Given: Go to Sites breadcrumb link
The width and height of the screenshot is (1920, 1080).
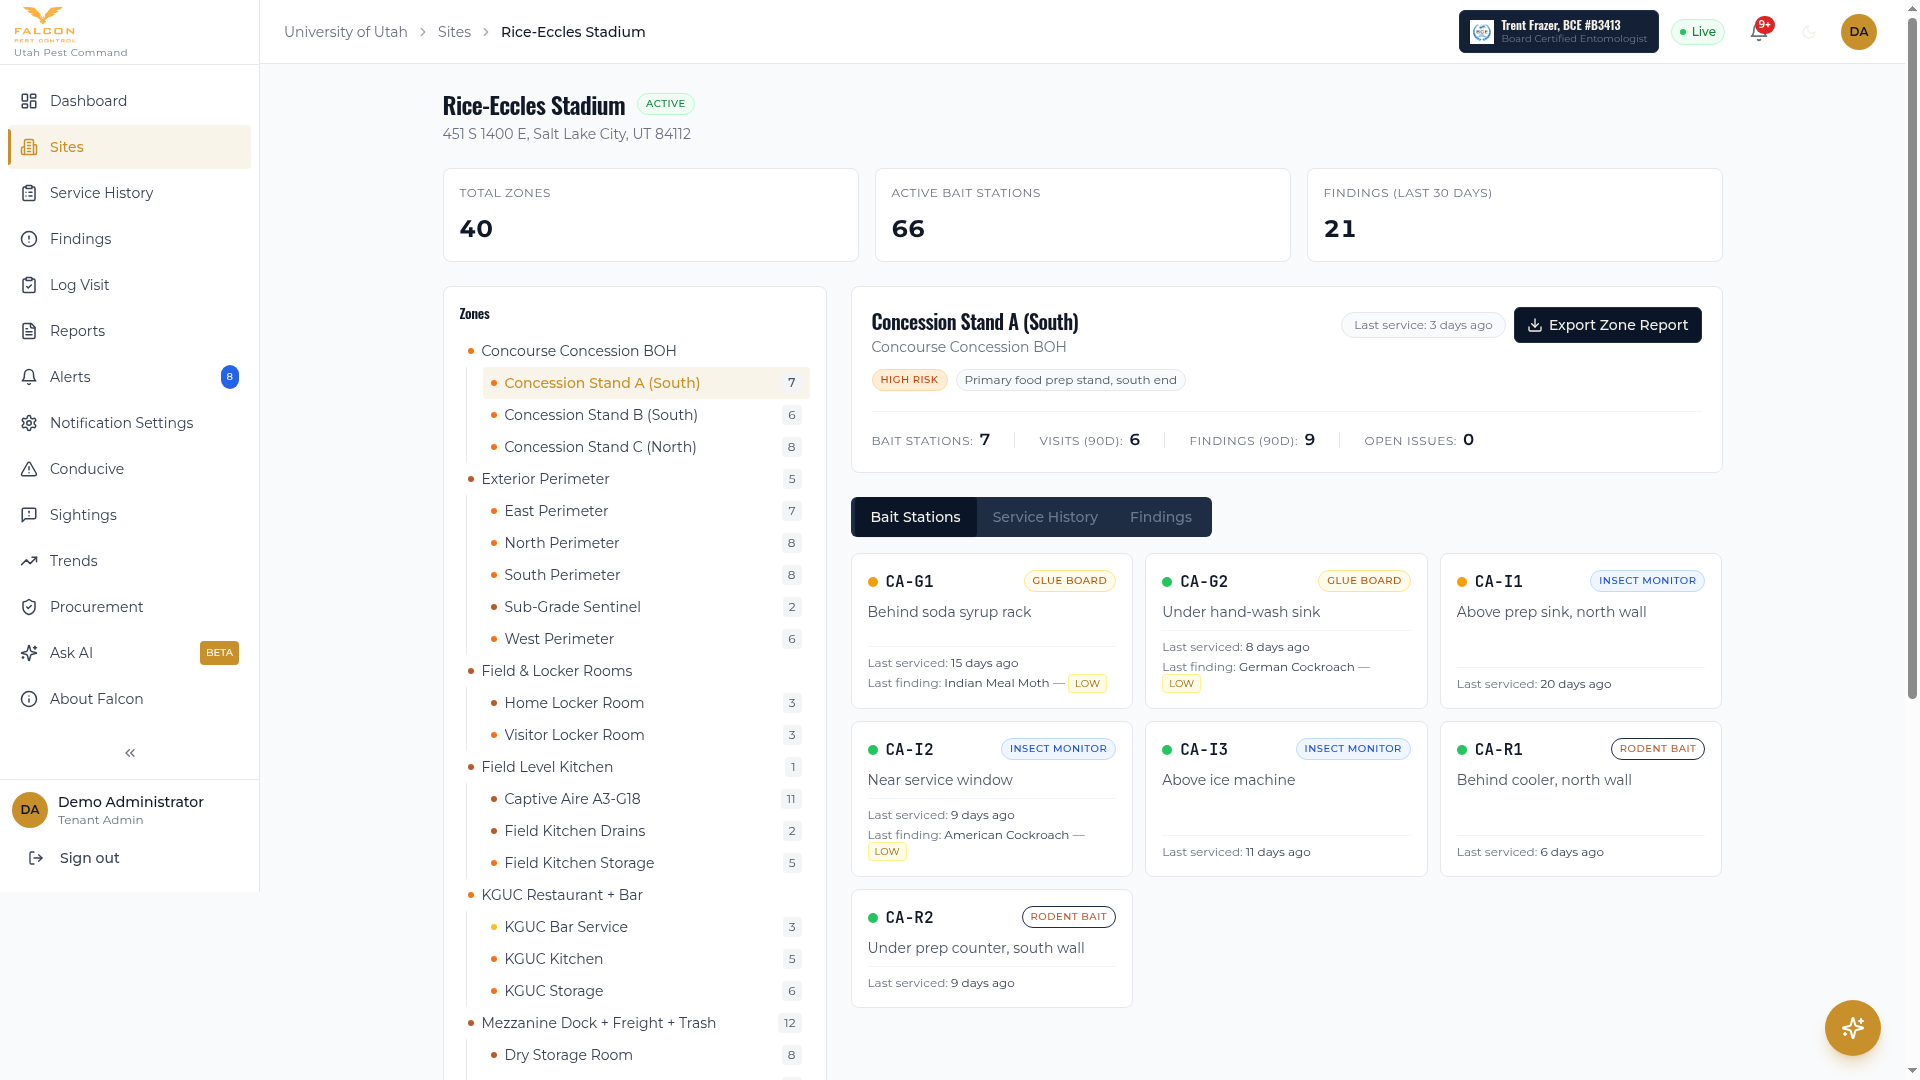Looking at the screenshot, I should click(x=454, y=32).
